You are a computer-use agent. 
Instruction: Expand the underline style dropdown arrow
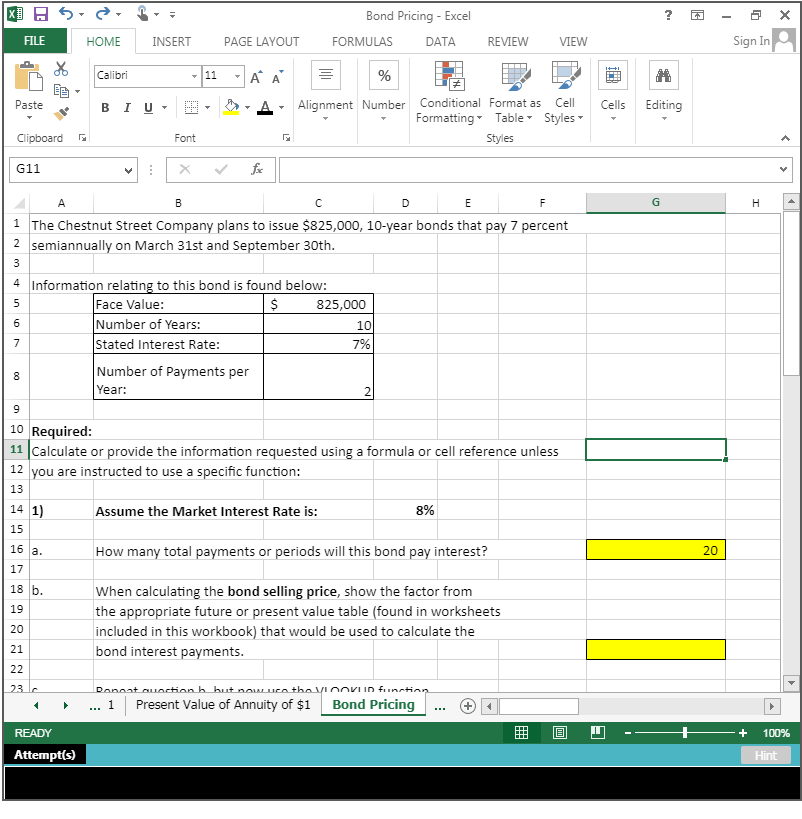[x=164, y=108]
